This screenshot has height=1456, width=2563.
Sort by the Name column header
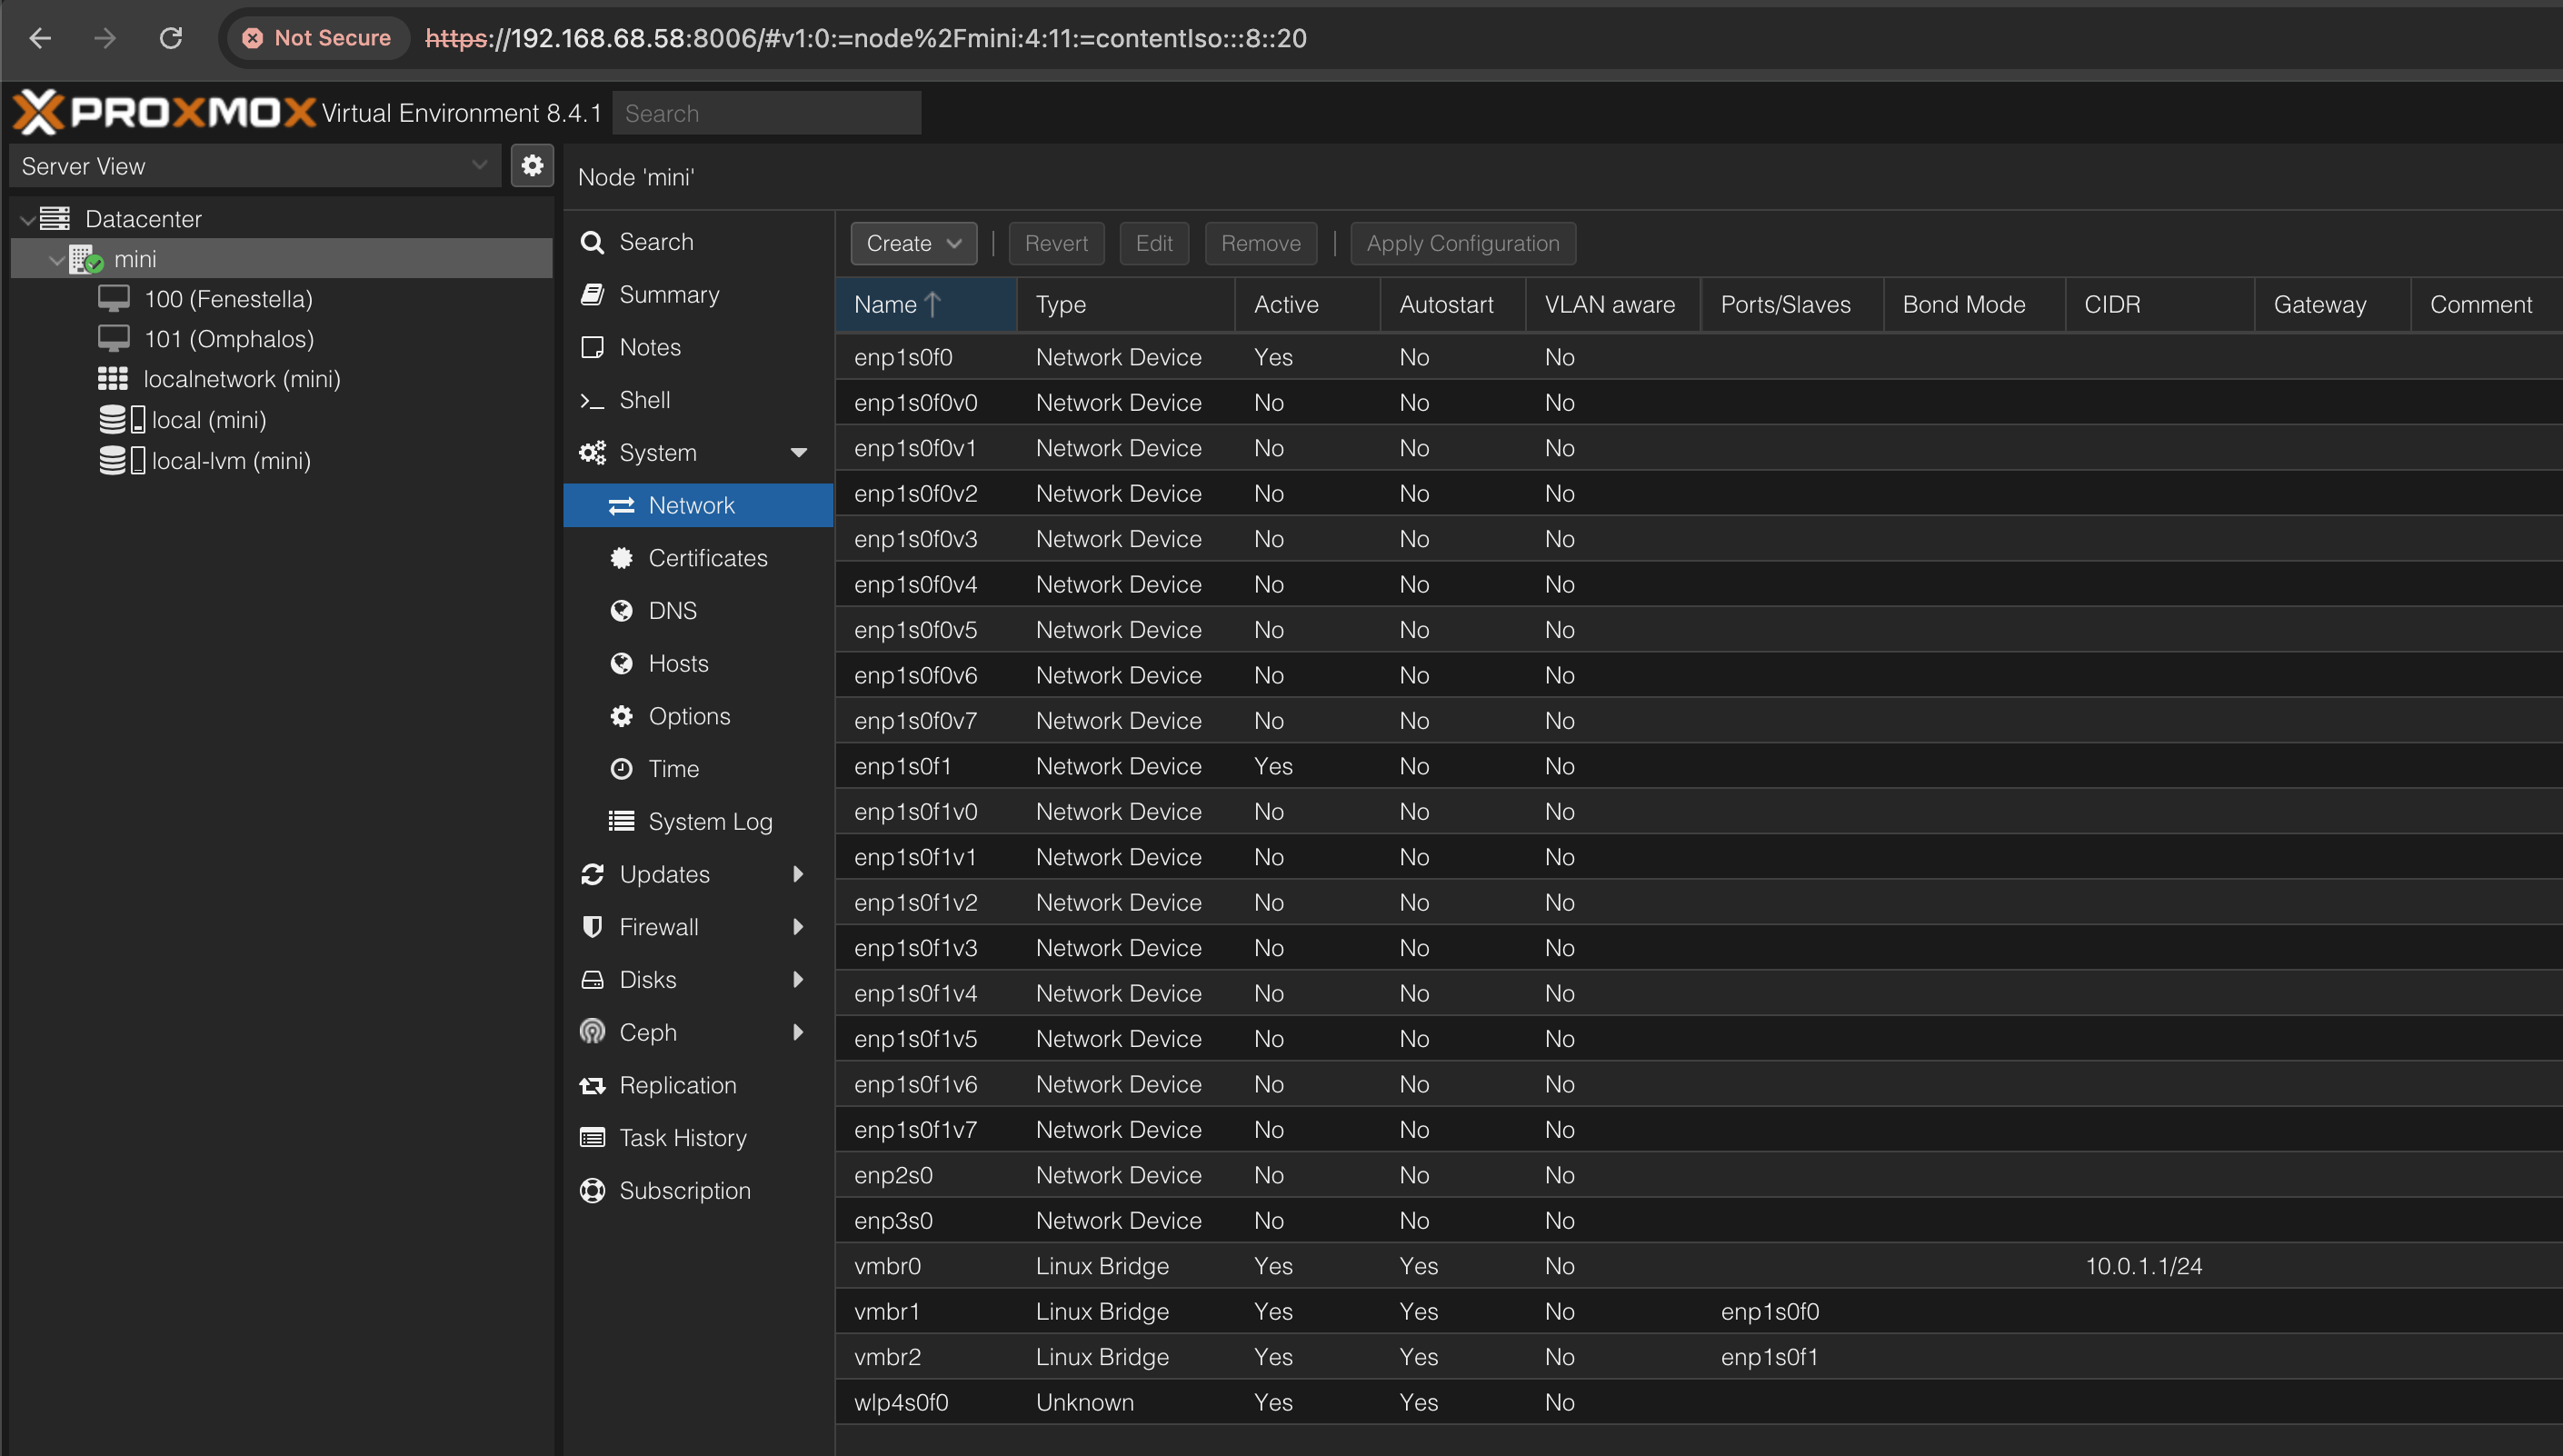(925, 304)
